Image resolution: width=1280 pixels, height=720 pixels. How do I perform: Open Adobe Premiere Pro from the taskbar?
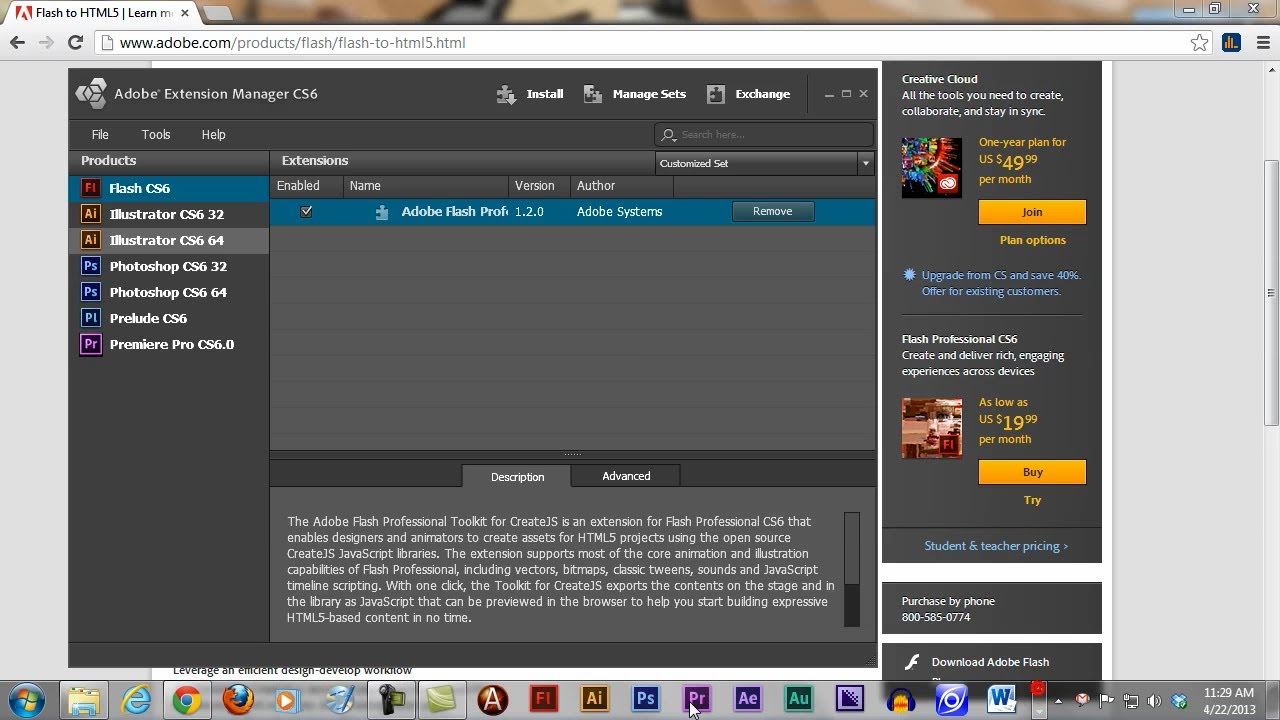point(696,699)
